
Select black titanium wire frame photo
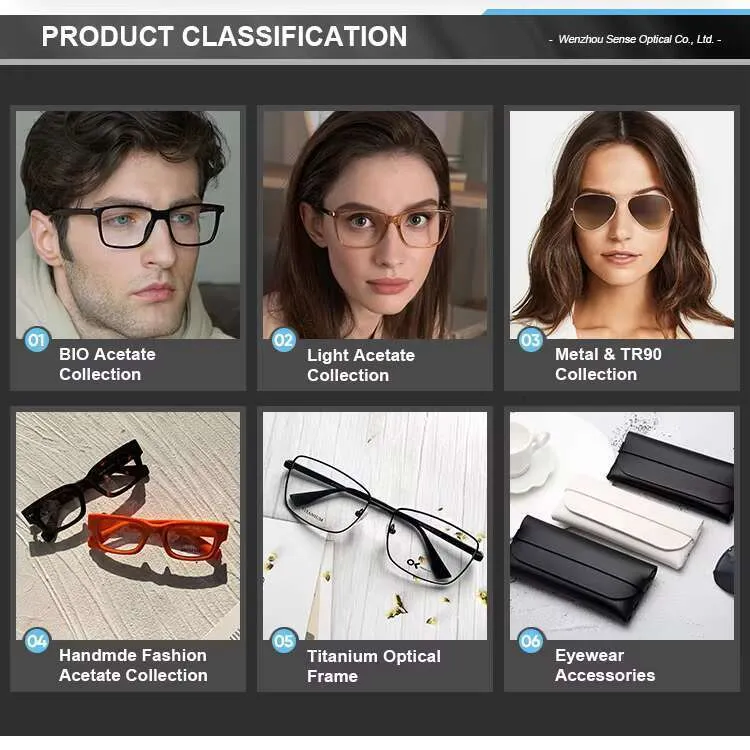pos(375,526)
